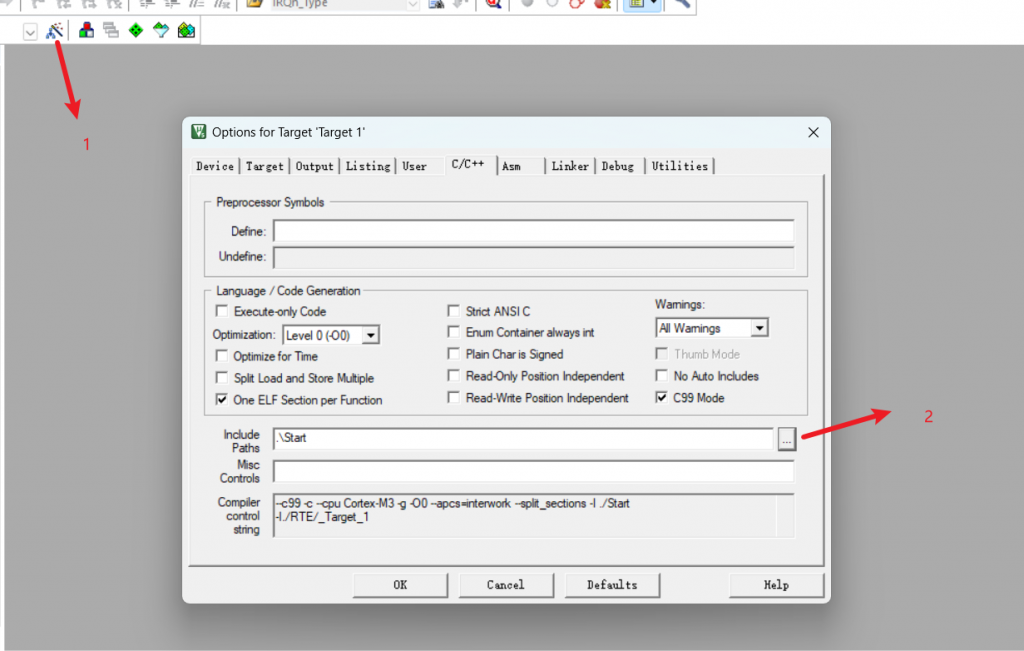Image resolution: width=1024 pixels, height=651 pixels.
Task: Enable the Execute-only Code checkbox
Action: pyautogui.click(x=222, y=312)
